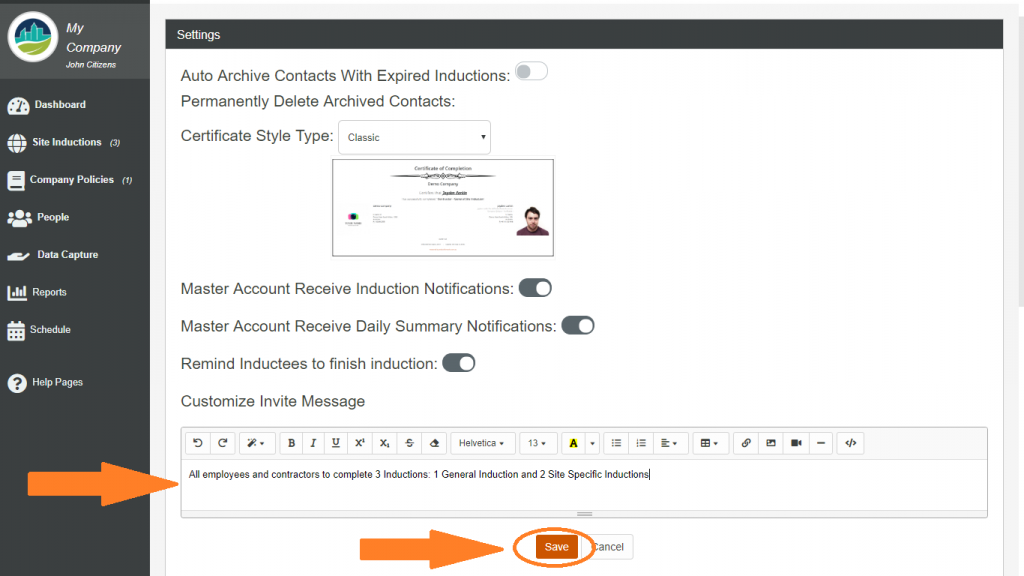Clear formatting using the eraser icon
1024x576 pixels.
point(433,443)
